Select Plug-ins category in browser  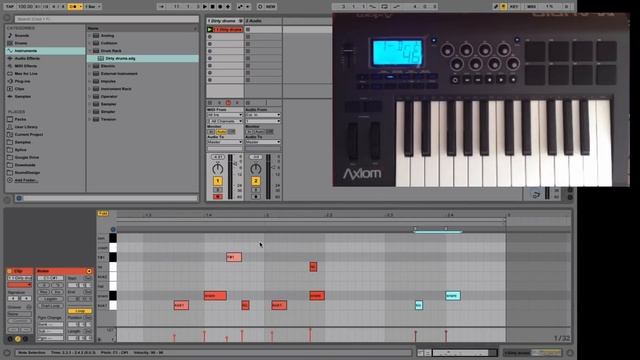point(22,81)
